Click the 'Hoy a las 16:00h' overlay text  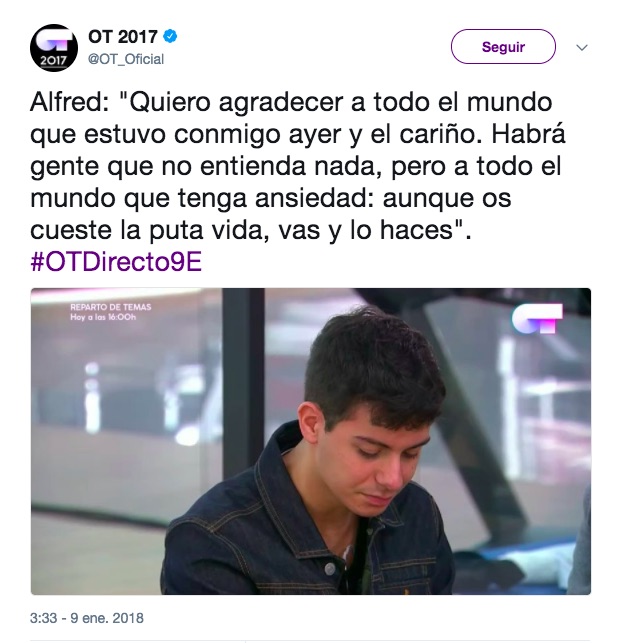tap(103, 317)
